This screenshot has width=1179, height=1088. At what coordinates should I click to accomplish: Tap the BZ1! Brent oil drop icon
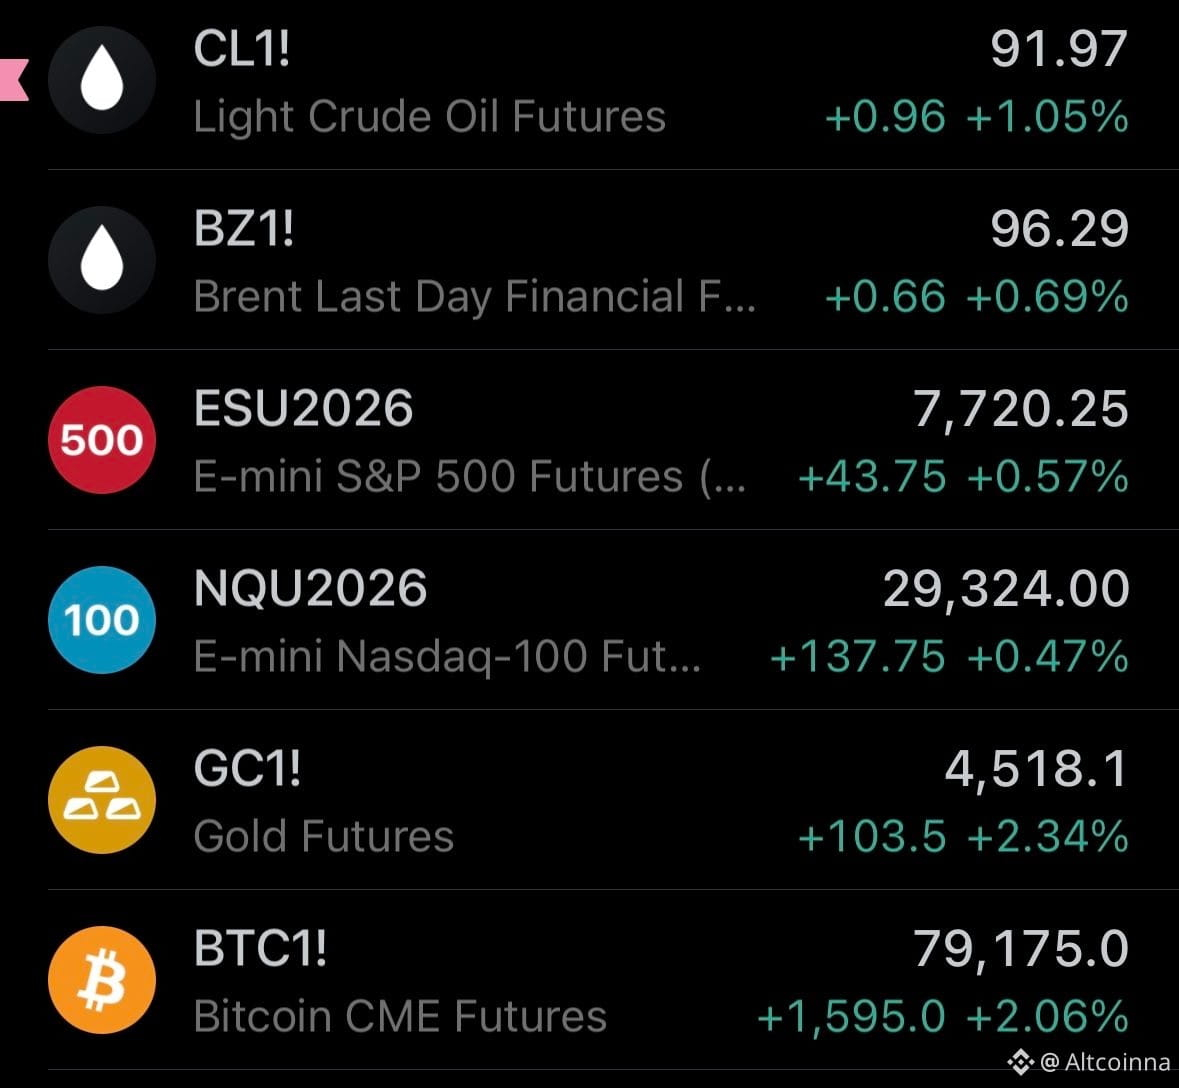tap(102, 259)
